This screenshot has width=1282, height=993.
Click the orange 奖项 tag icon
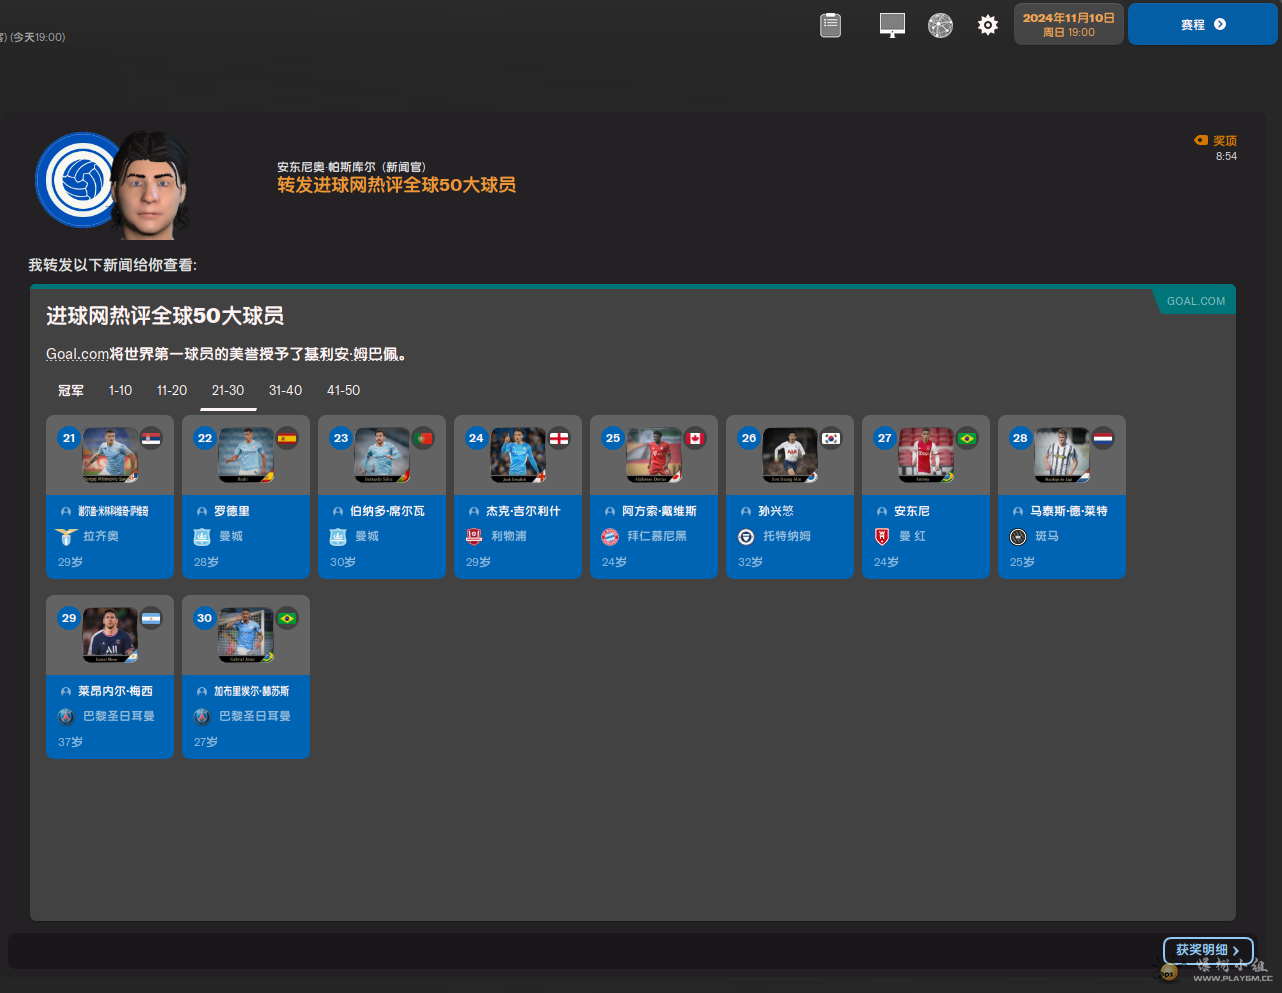[1201, 141]
